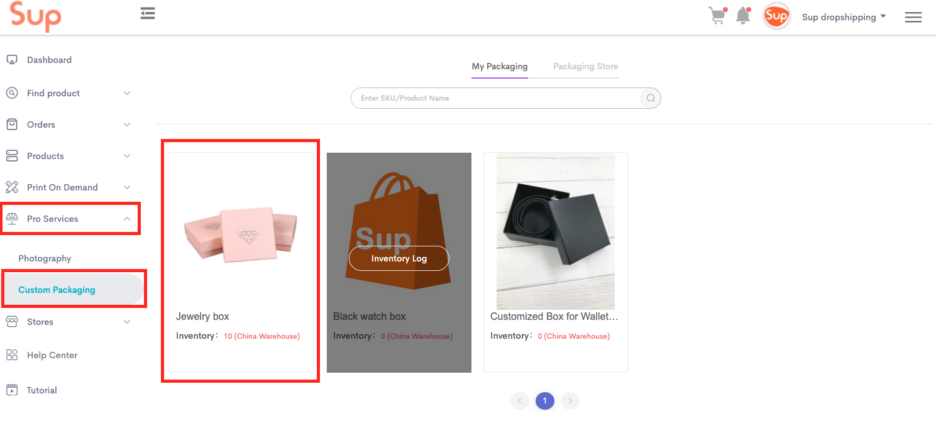Open Tutorial from the sidebar
Viewport: 936px width, 436px height.
click(x=42, y=390)
